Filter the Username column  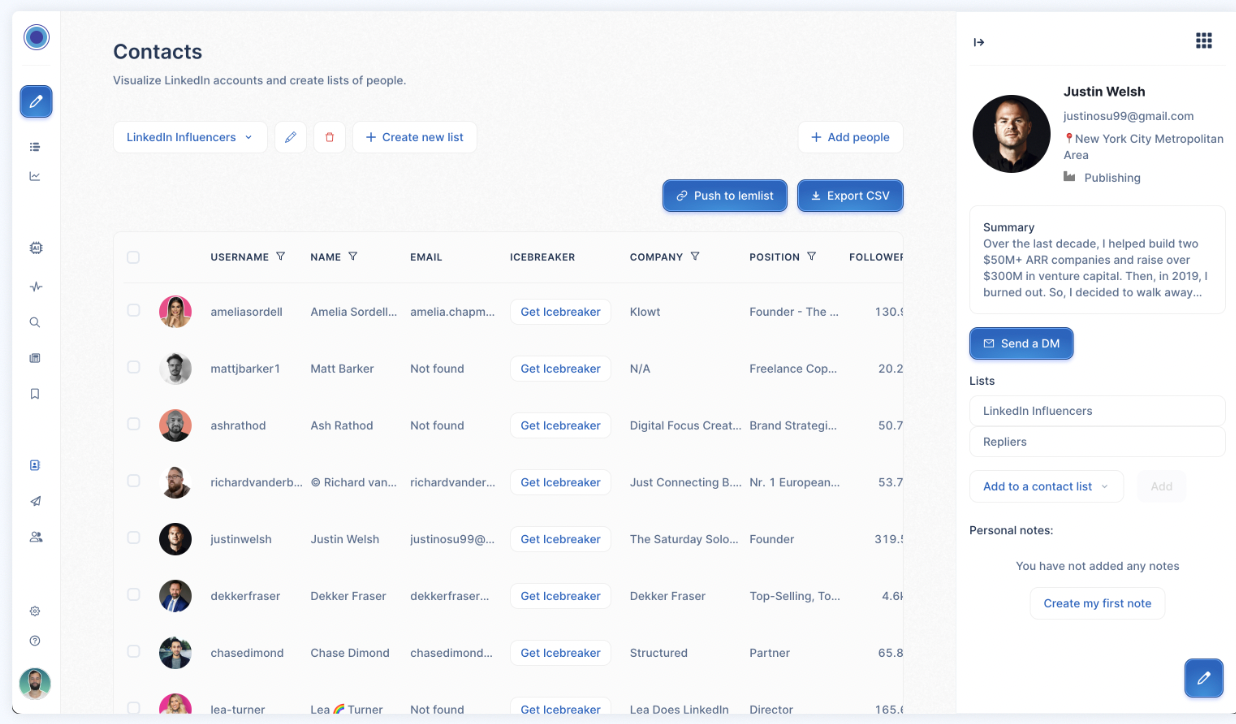(x=281, y=256)
